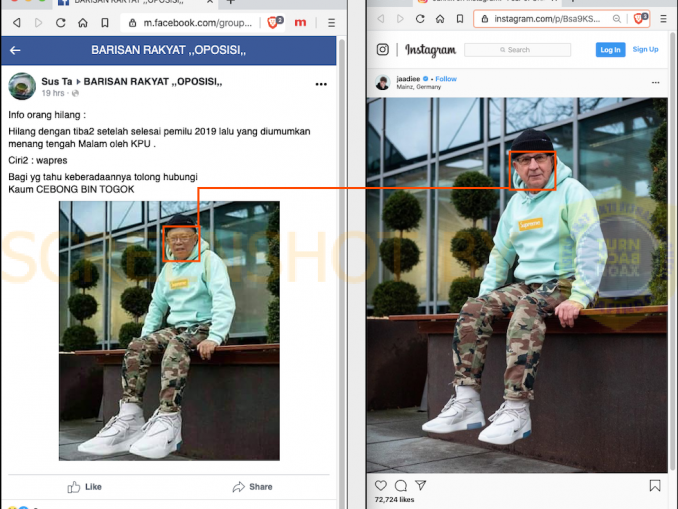This screenshot has width=678, height=509.
Task: Reload the Facebook browser page
Action: (61, 22)
